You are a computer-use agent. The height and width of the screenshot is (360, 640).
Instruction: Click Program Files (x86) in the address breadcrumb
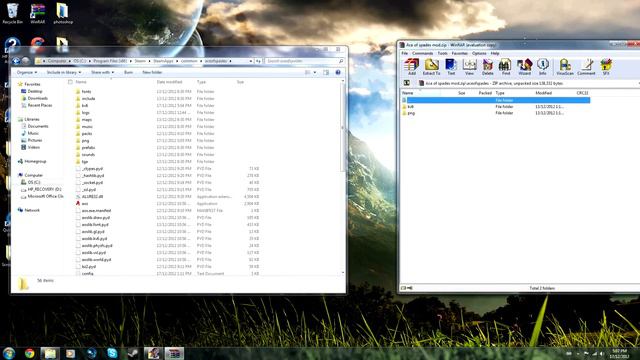tap(110, 61)
